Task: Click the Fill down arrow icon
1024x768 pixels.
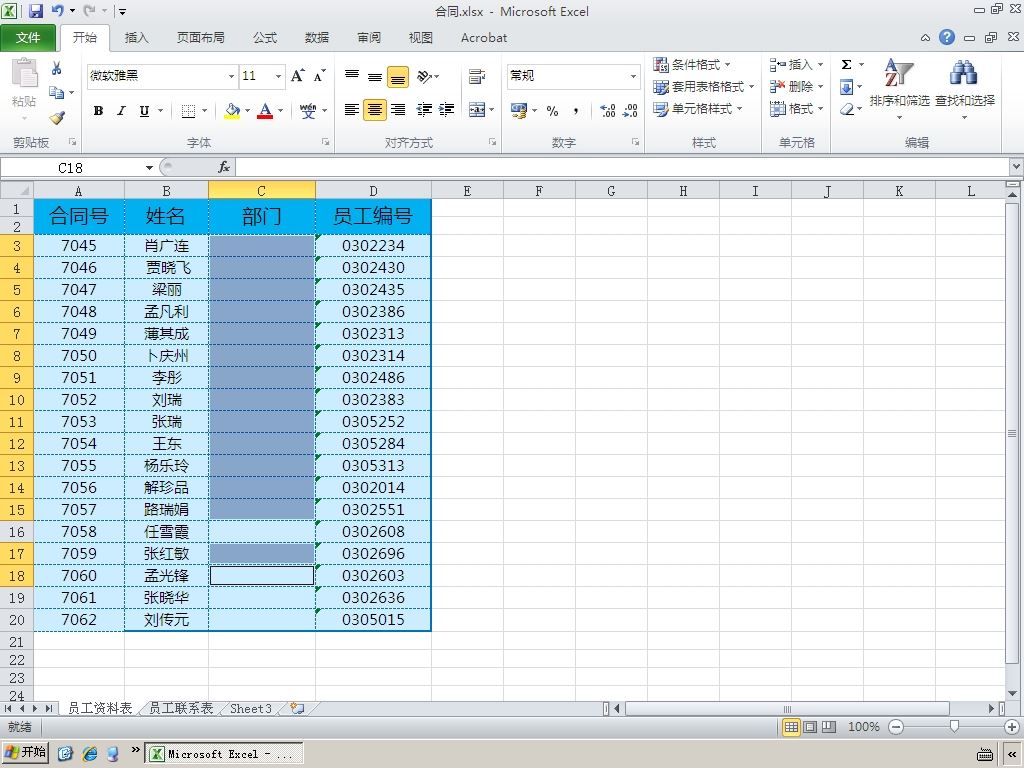Action: [846, 87]
